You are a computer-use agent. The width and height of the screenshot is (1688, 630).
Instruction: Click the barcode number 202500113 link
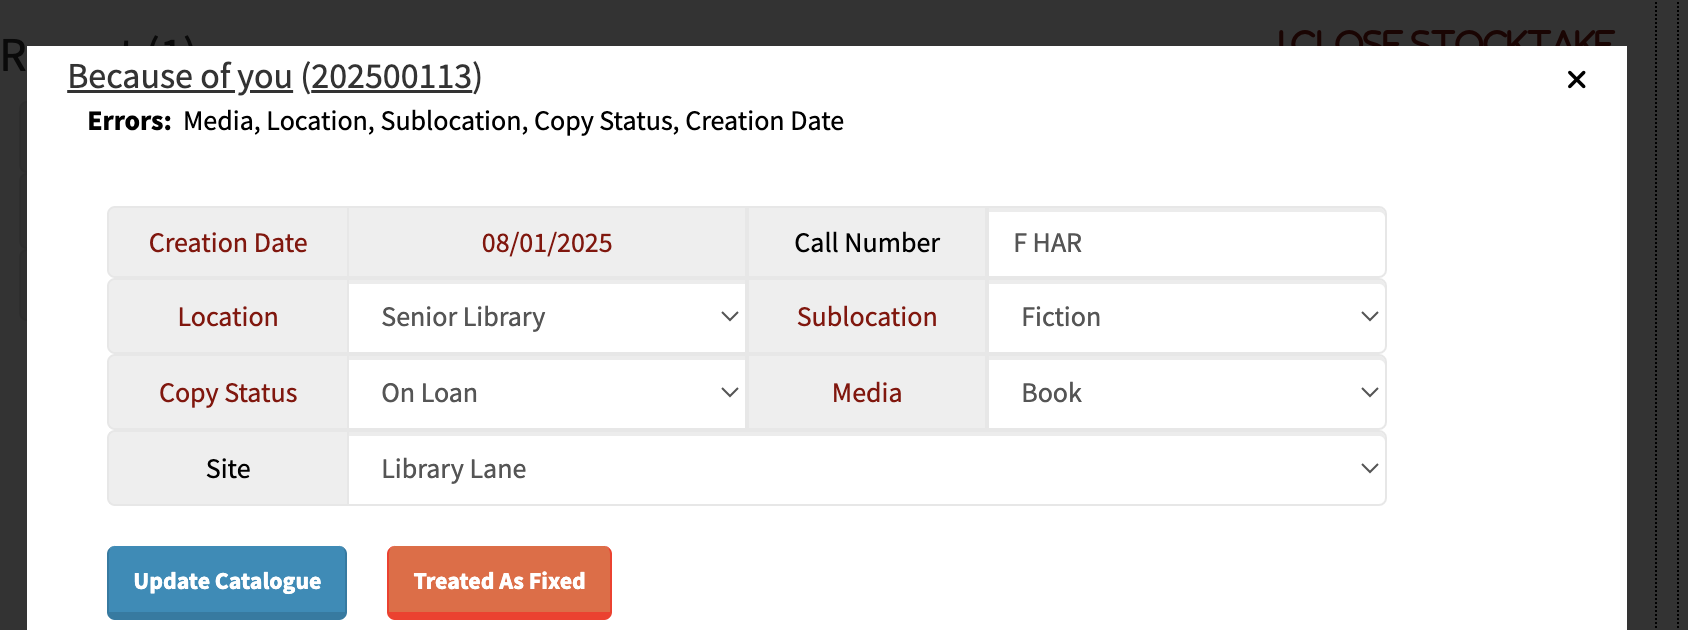[391, 77]
